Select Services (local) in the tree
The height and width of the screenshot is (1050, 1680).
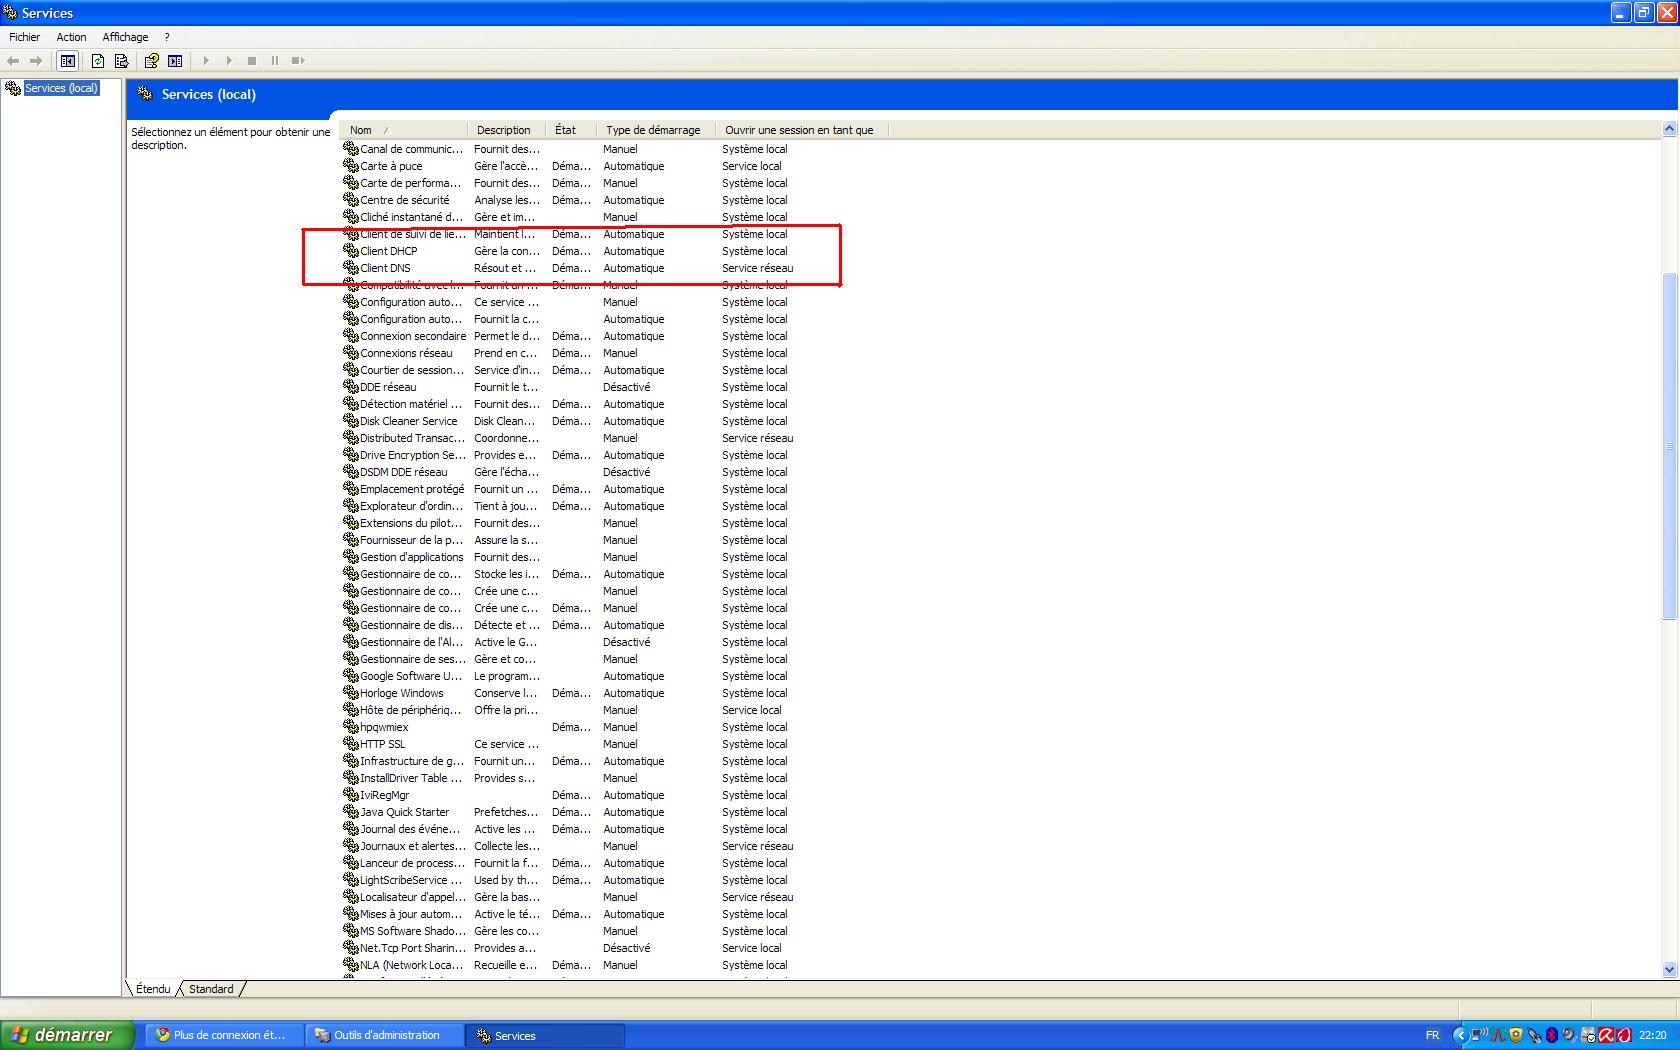click(x=61, y=88)
